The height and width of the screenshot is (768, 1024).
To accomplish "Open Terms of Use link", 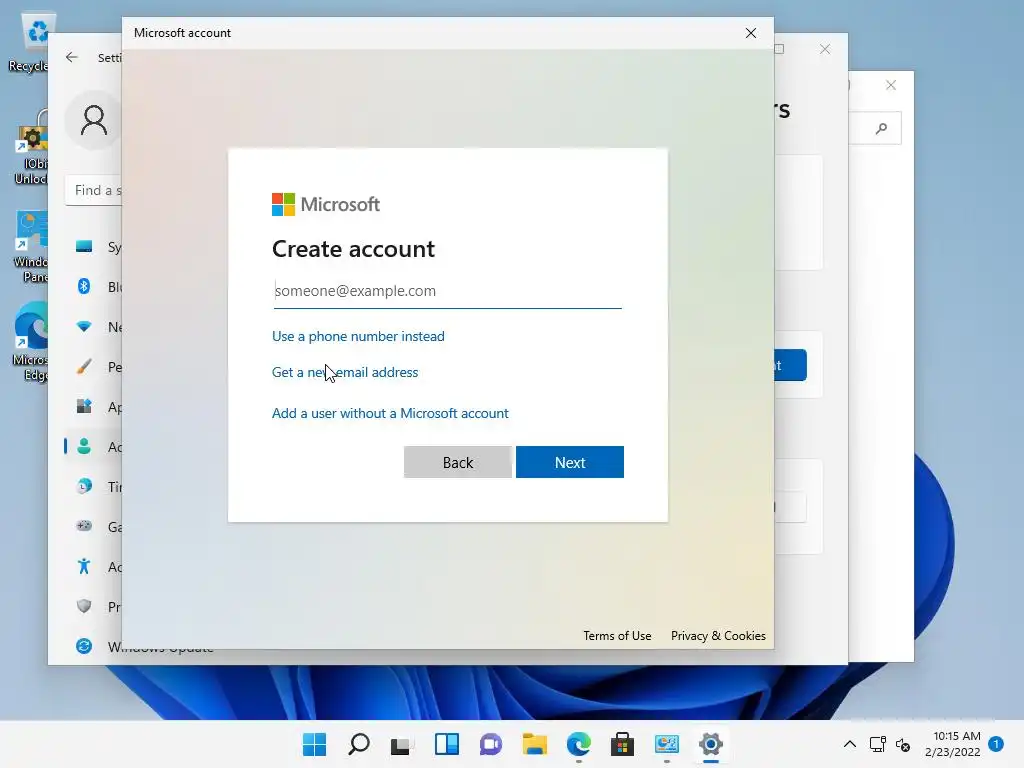I will point(617,635).
